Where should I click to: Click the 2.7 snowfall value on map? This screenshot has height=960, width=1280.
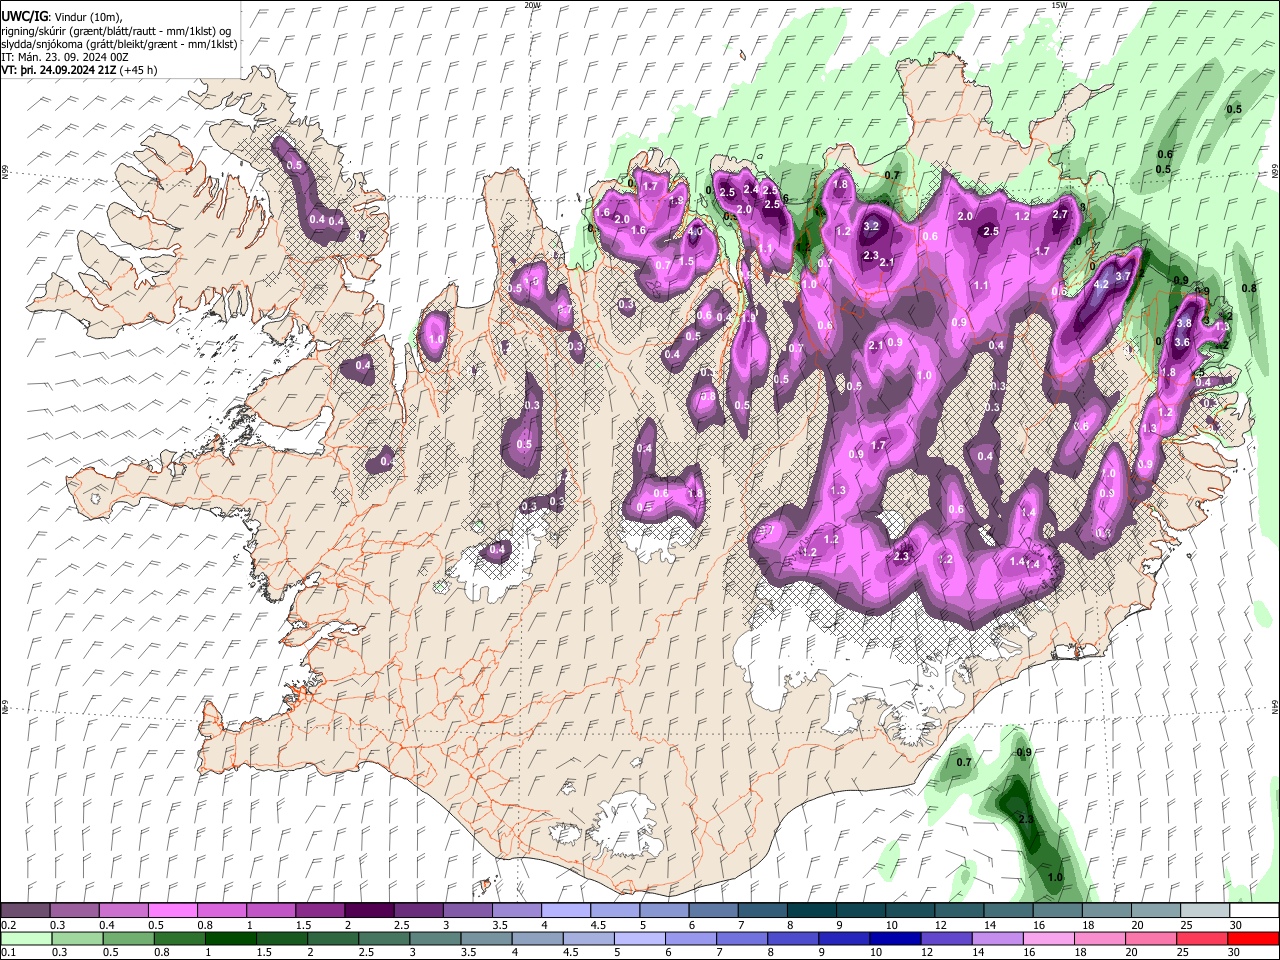coord(1061,214)
